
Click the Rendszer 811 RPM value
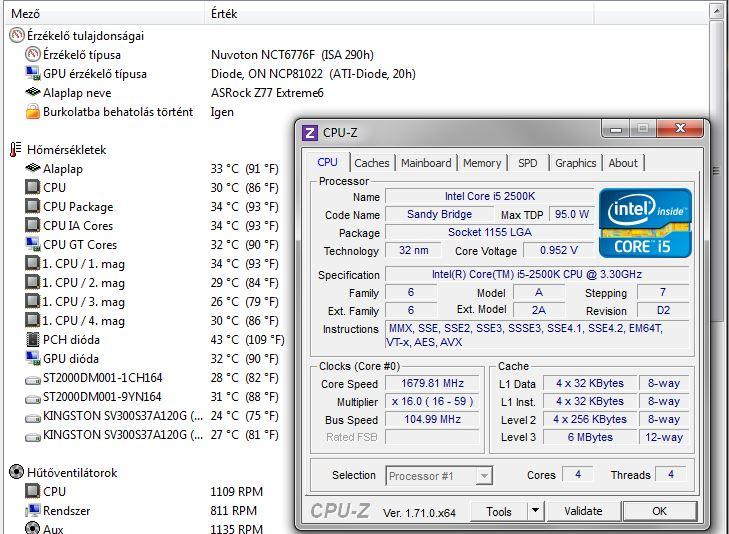click(233, 511)
